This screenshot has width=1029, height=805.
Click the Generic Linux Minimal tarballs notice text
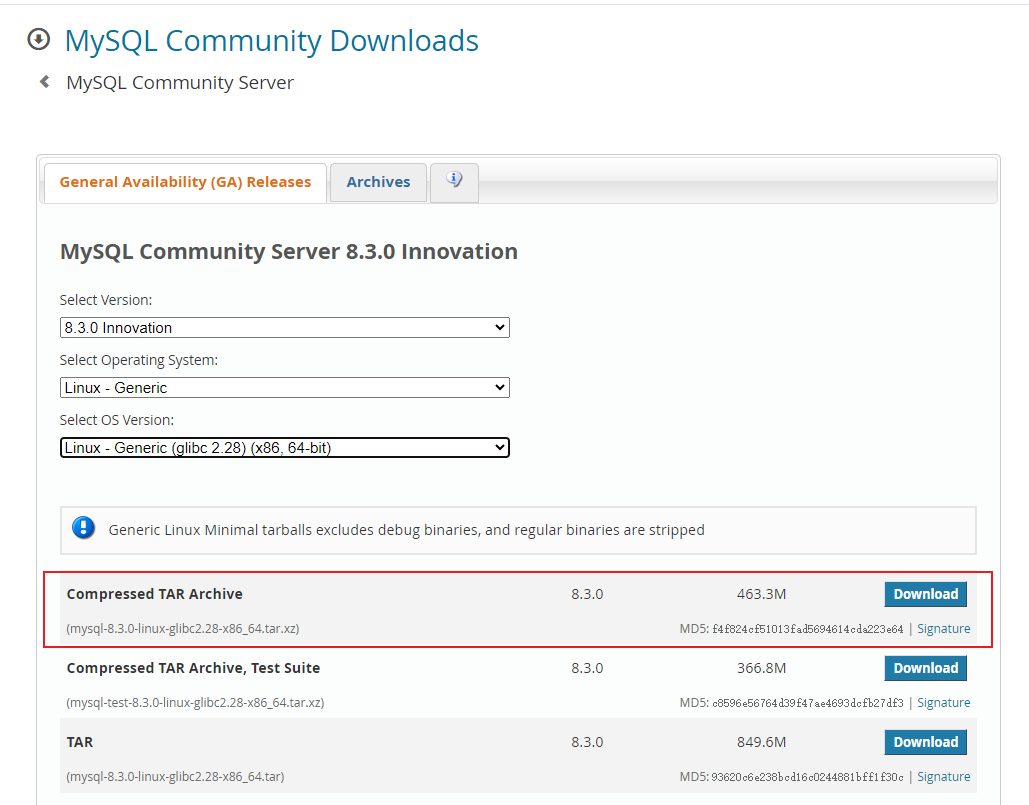click(x=406, y=530)
